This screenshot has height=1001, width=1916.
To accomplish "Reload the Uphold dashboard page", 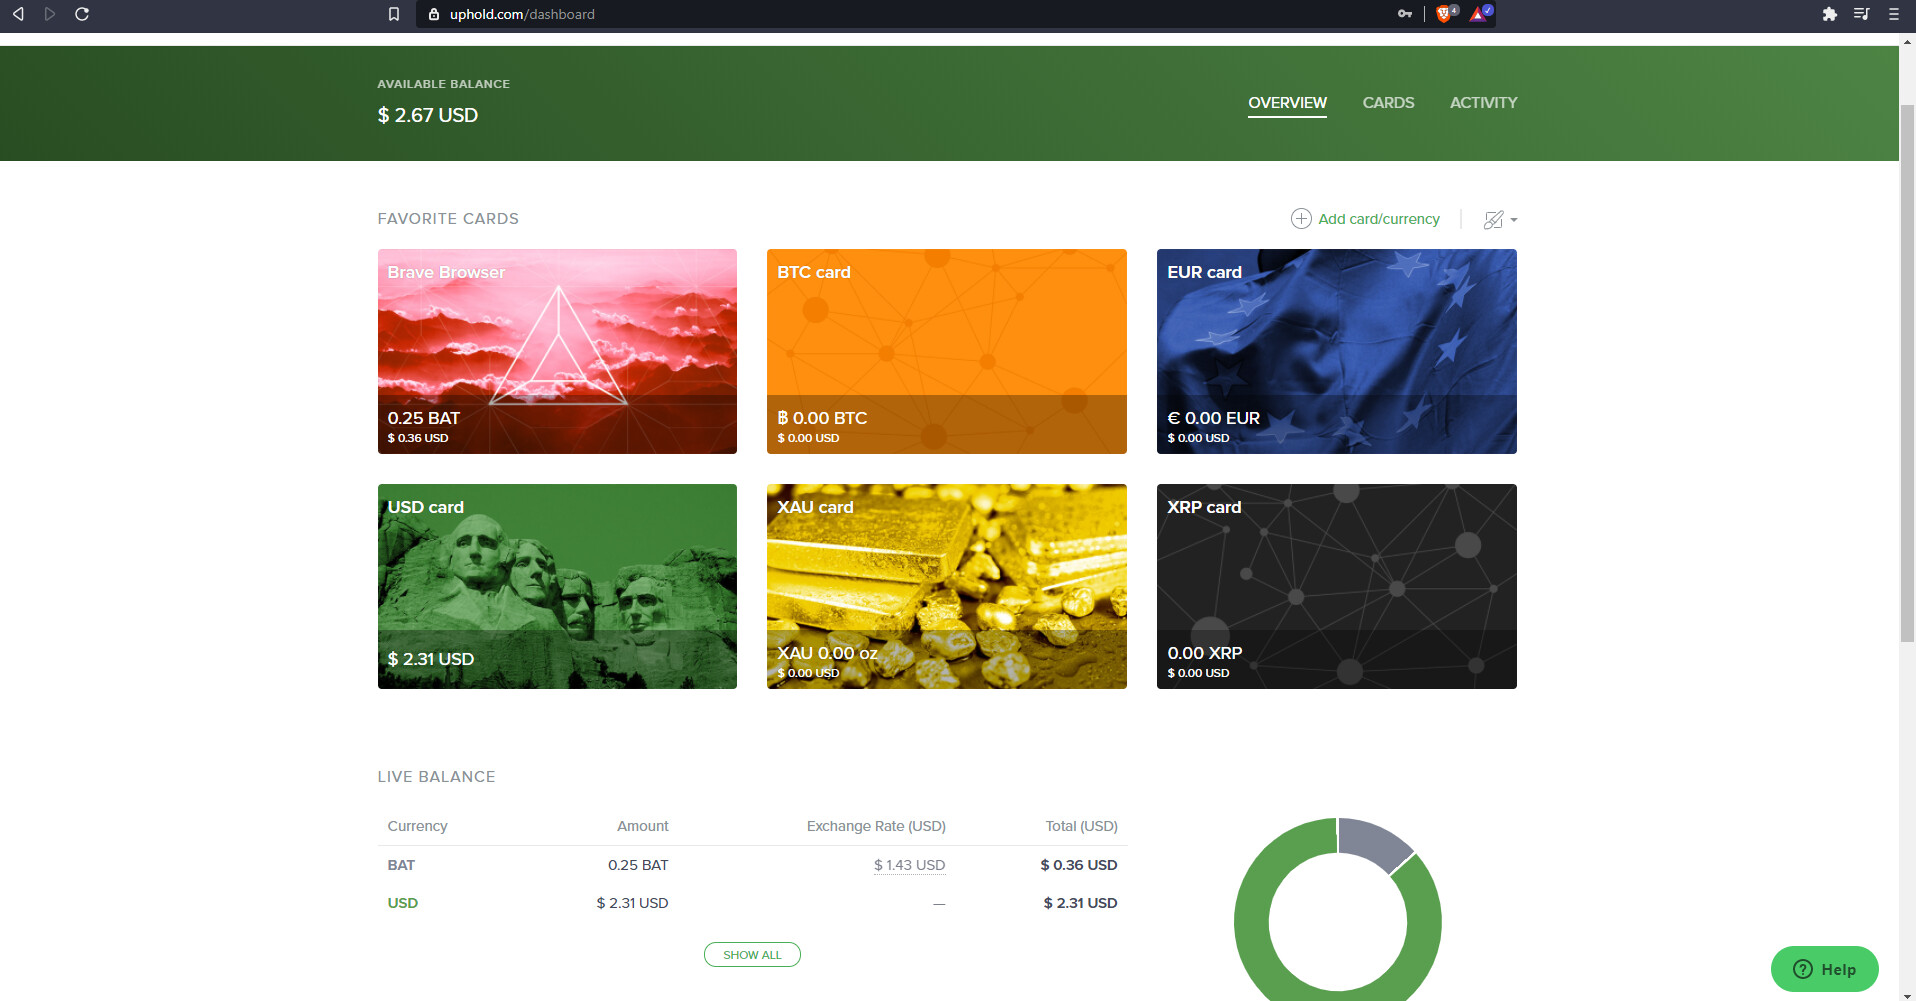I will (82, 14).
